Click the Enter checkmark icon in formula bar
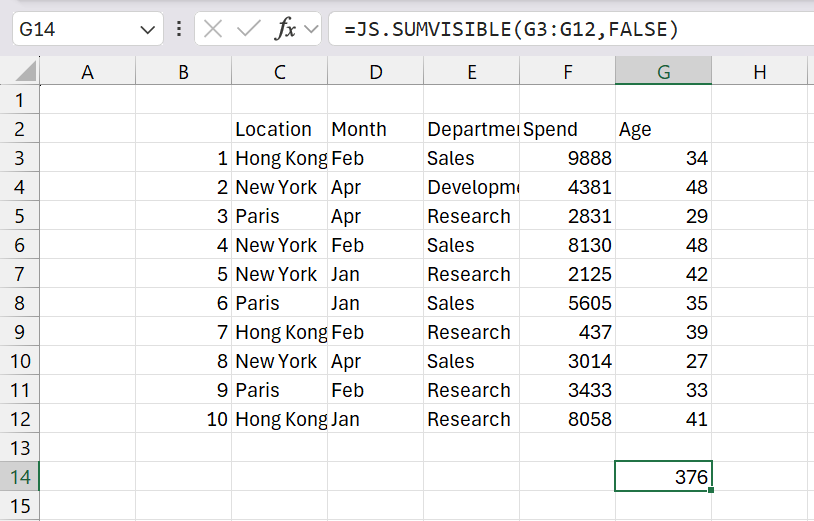Viewport: 814px width, 521px height. coord(248,29)
